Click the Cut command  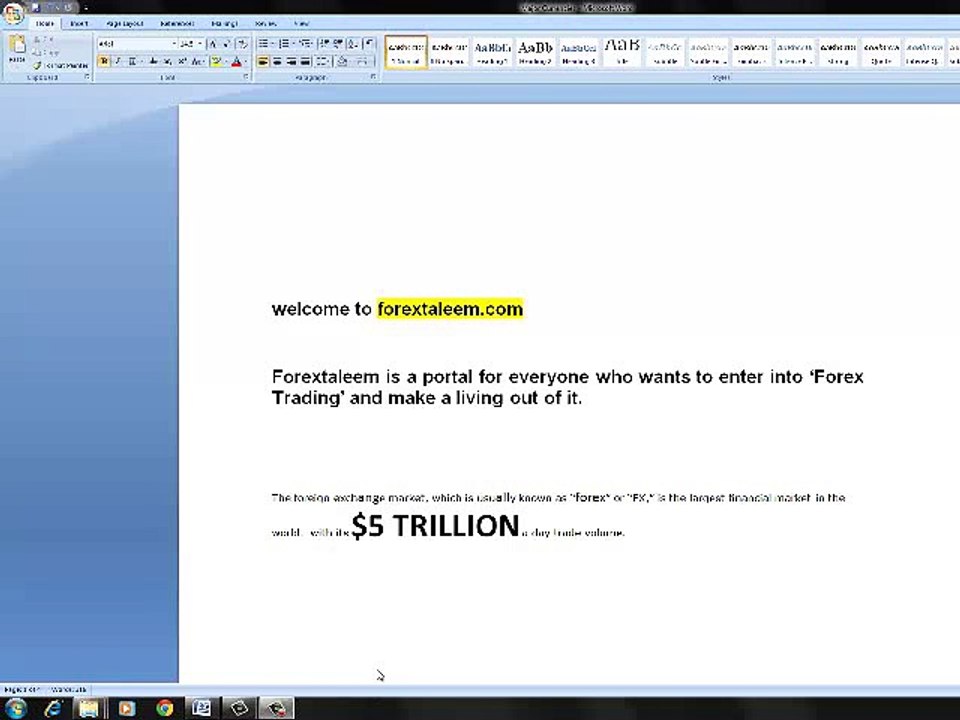[44, 39]
